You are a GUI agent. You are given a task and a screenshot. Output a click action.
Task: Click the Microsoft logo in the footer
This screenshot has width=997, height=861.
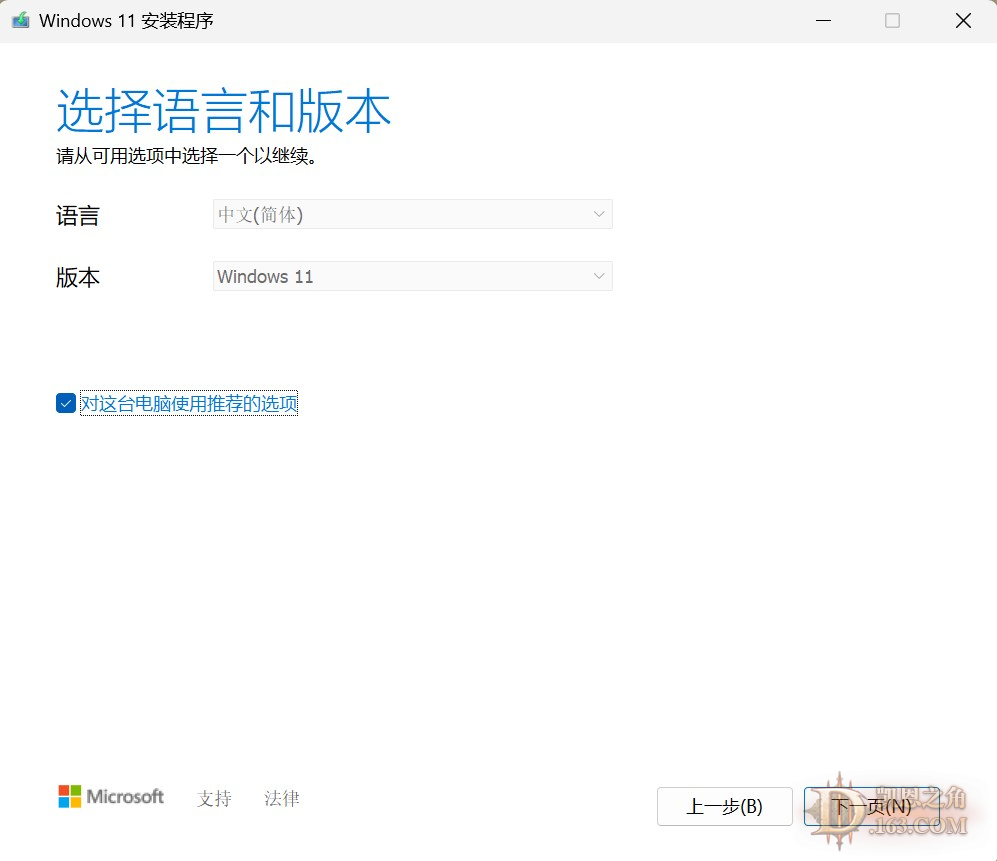[111, 796]
